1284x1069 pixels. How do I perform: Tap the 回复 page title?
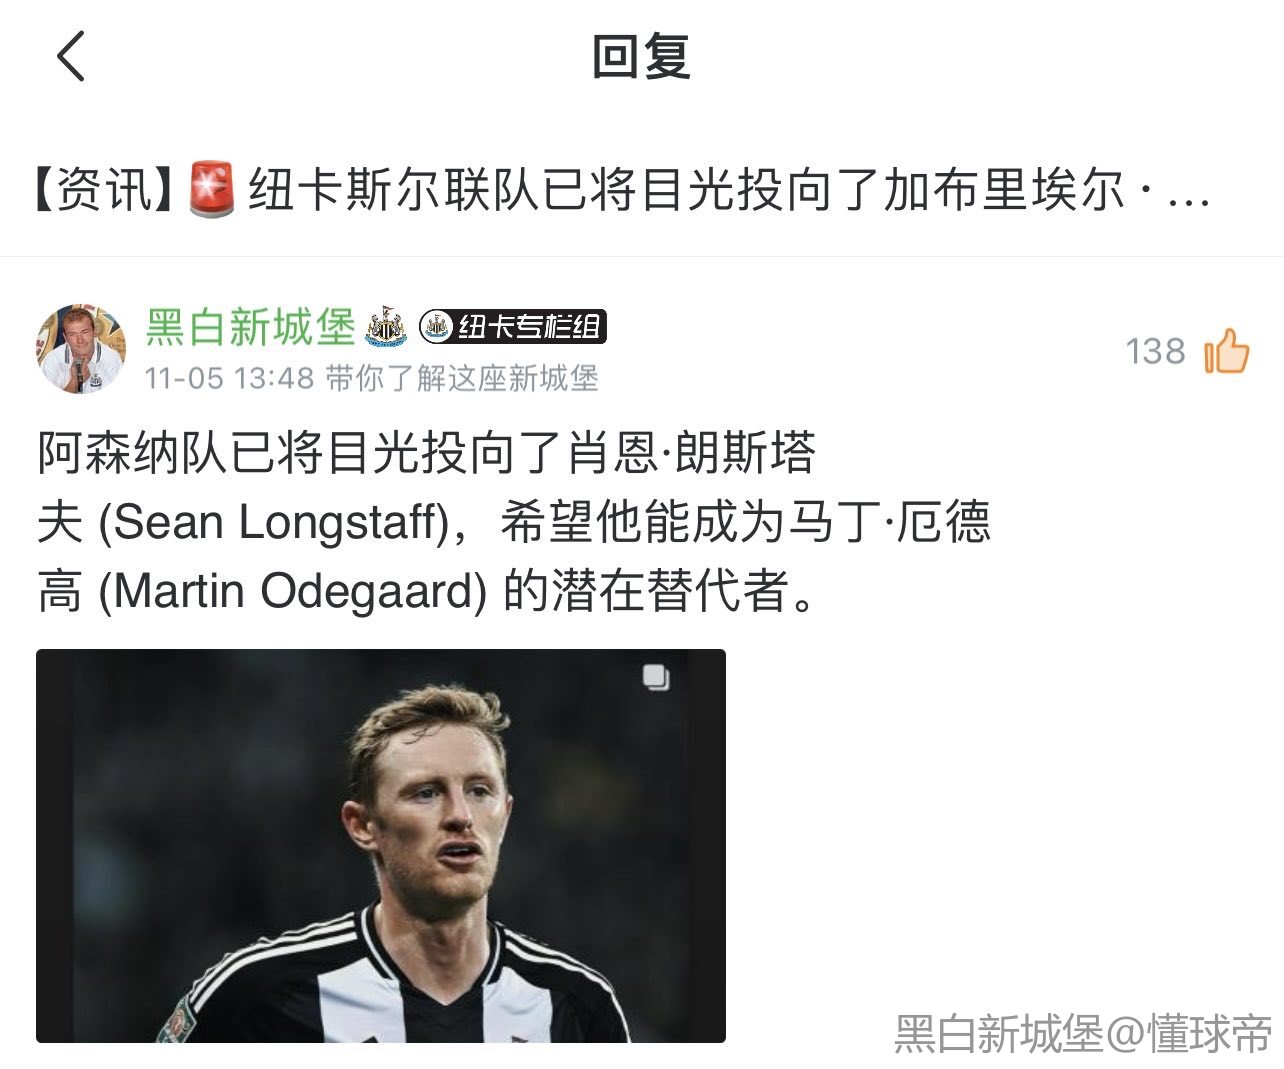coord(641,56)
